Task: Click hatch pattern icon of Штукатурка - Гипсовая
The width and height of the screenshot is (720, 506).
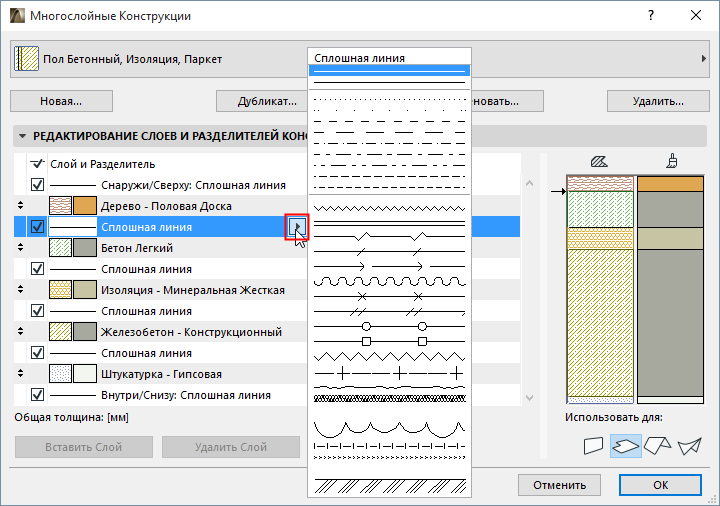Action: pyautogui.click(x=60, y=374)
